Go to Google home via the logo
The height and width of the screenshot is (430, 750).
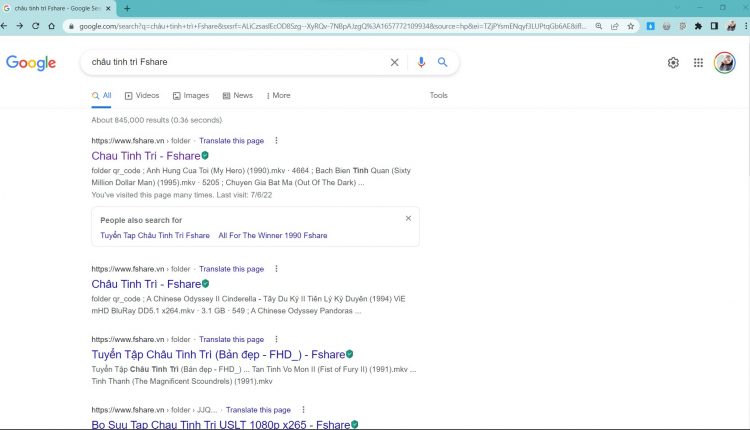coord(31,63)
